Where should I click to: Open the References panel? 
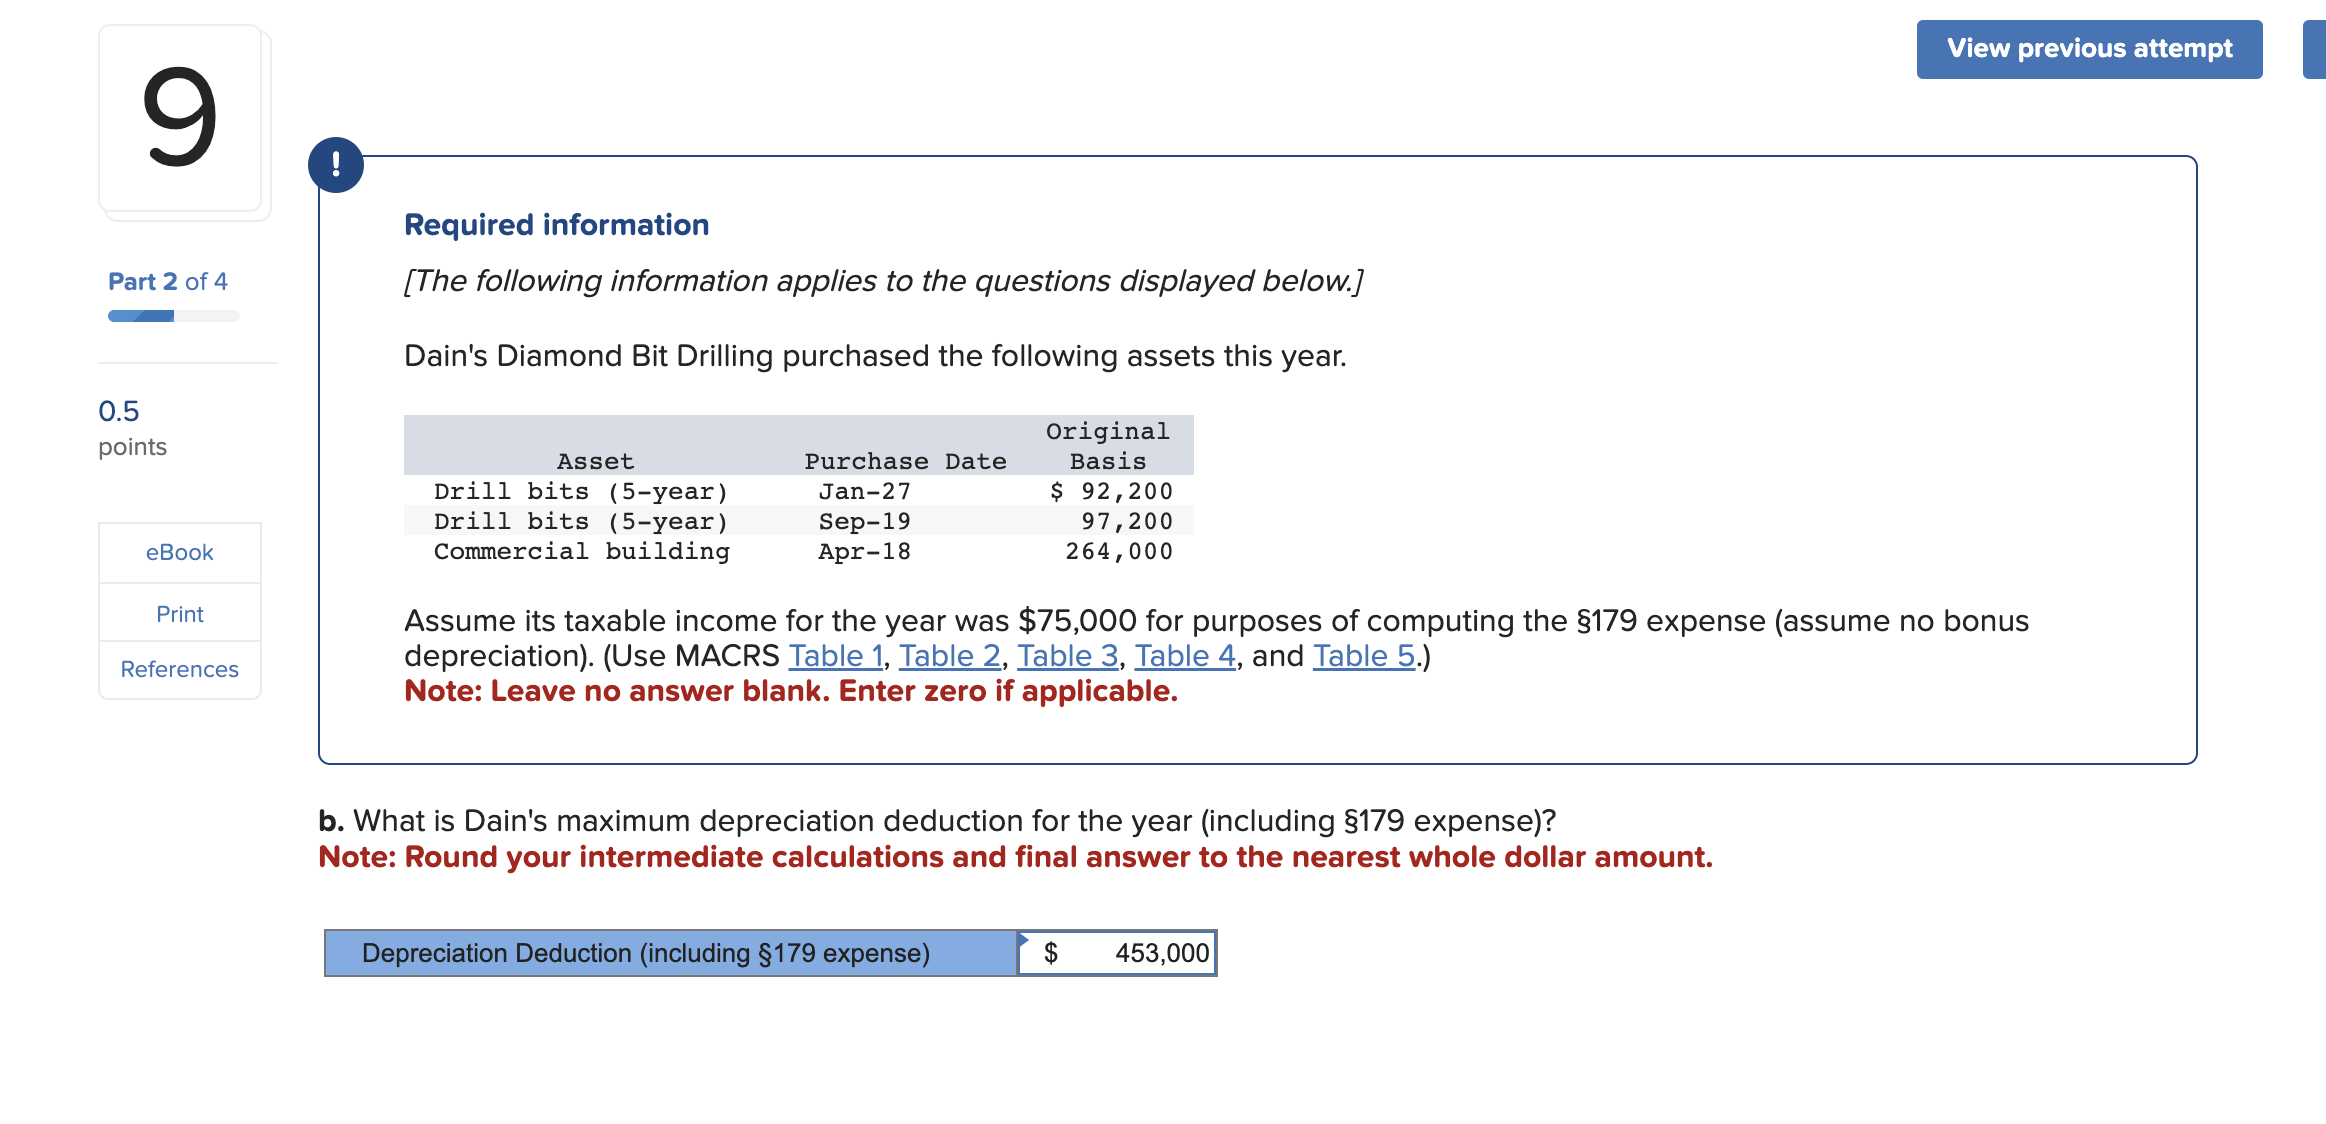tap(179, 669)
